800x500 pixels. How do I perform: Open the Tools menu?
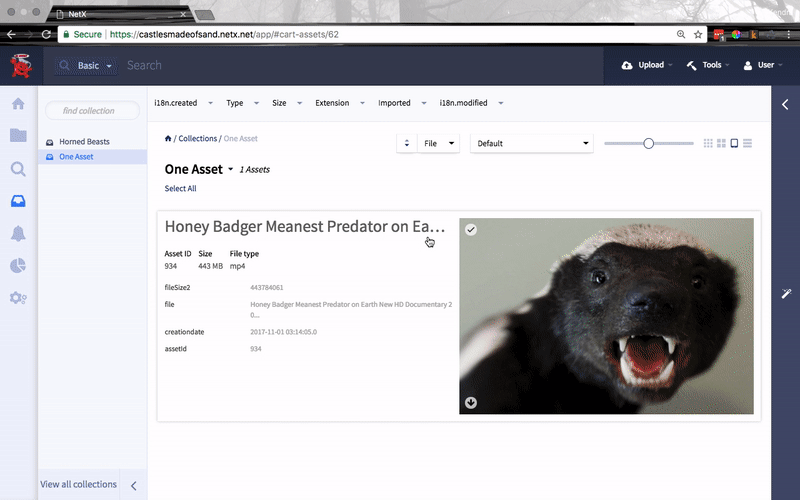707,65
